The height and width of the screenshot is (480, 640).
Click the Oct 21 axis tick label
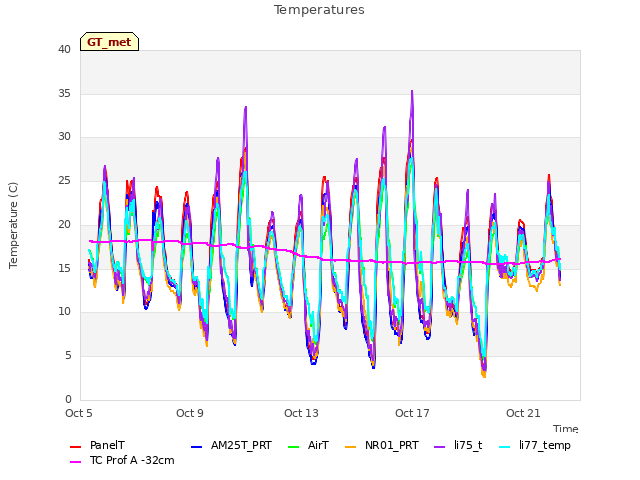tap(523, 413)
